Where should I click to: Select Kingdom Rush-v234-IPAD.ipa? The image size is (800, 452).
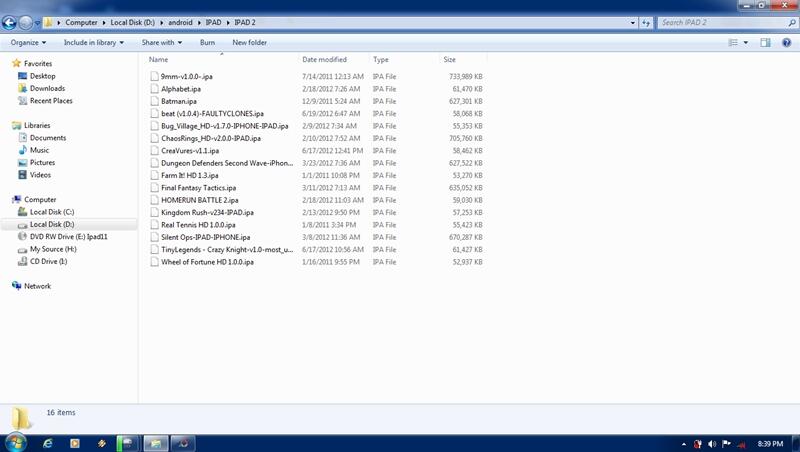point(207,212)
